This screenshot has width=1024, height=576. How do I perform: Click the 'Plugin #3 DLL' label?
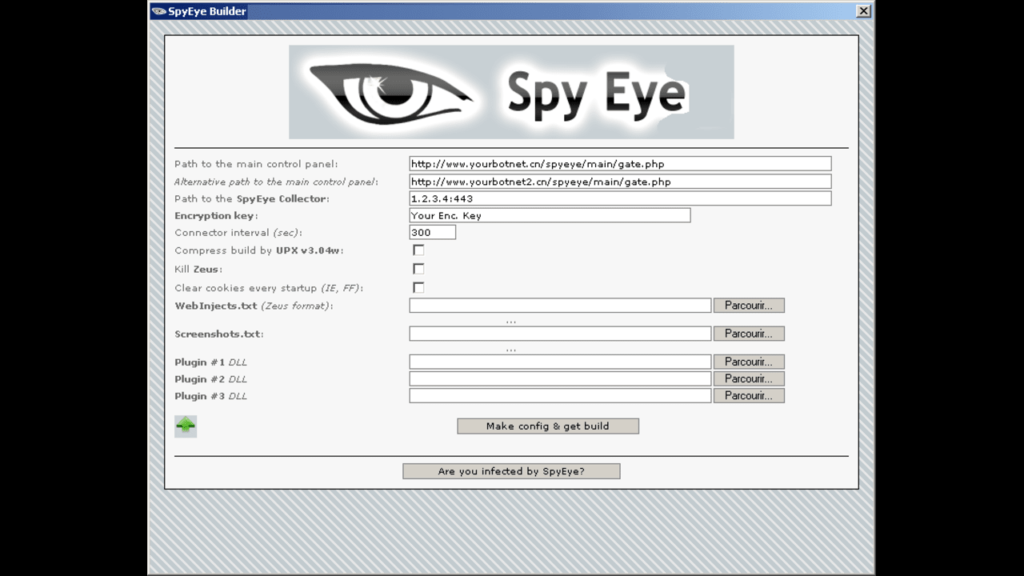click(x=210, y=396)
